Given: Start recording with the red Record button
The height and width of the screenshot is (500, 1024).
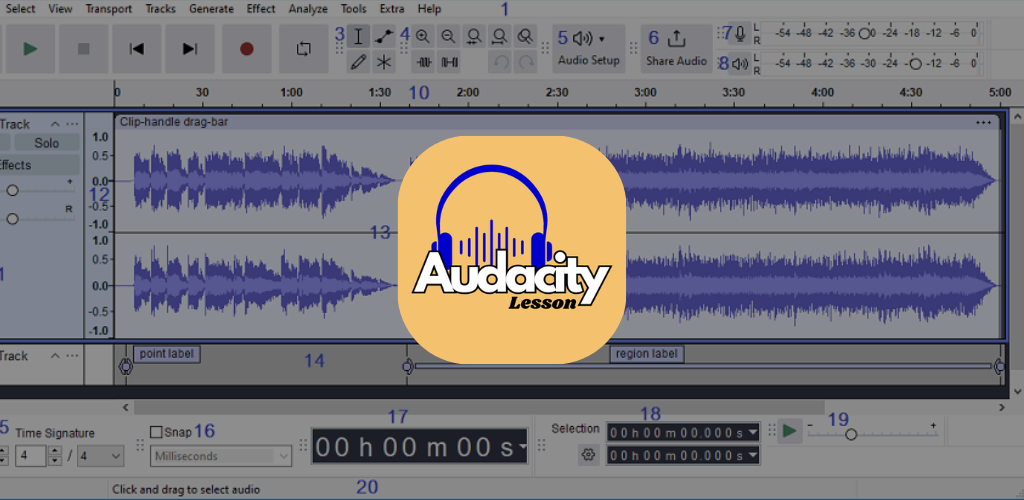Looking at the screenshot, I should click(x=246, y=49).
